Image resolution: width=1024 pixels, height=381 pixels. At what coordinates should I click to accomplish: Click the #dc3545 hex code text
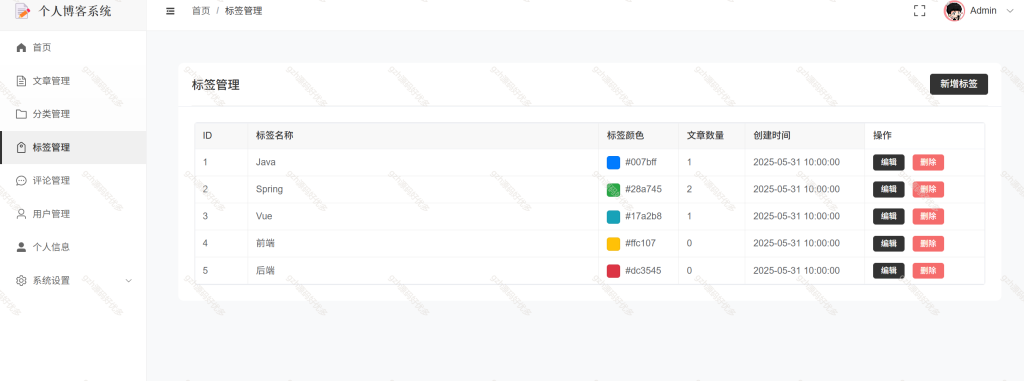643,271
